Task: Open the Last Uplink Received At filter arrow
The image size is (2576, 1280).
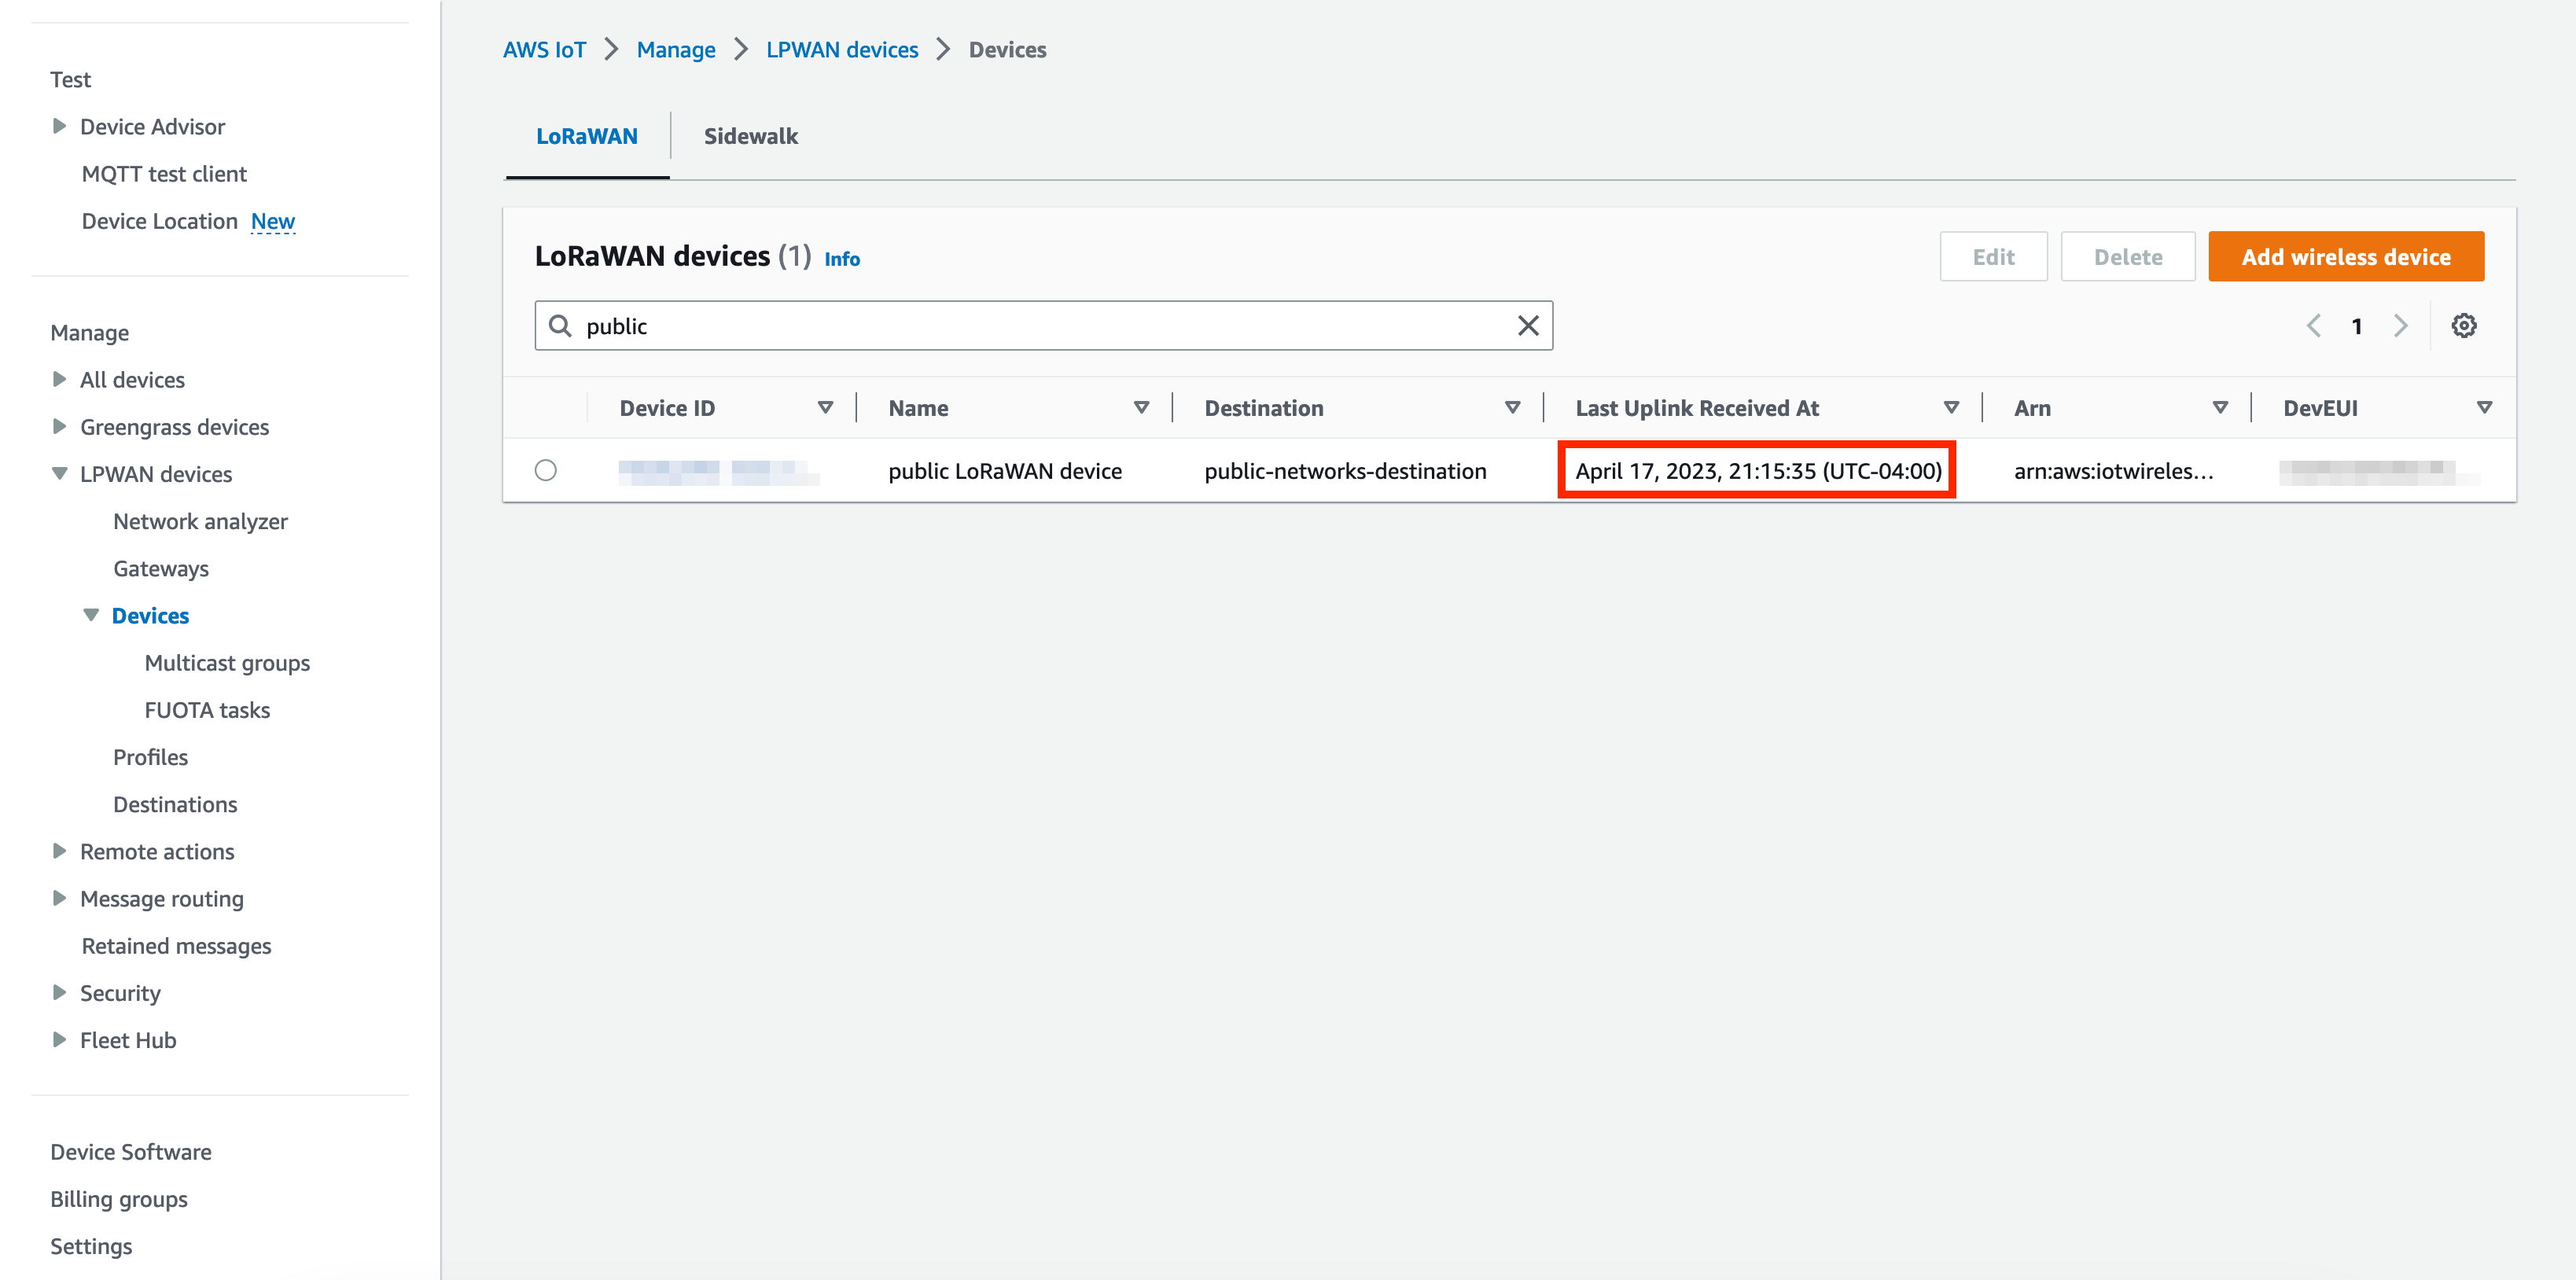Action: pos(1951,407)
